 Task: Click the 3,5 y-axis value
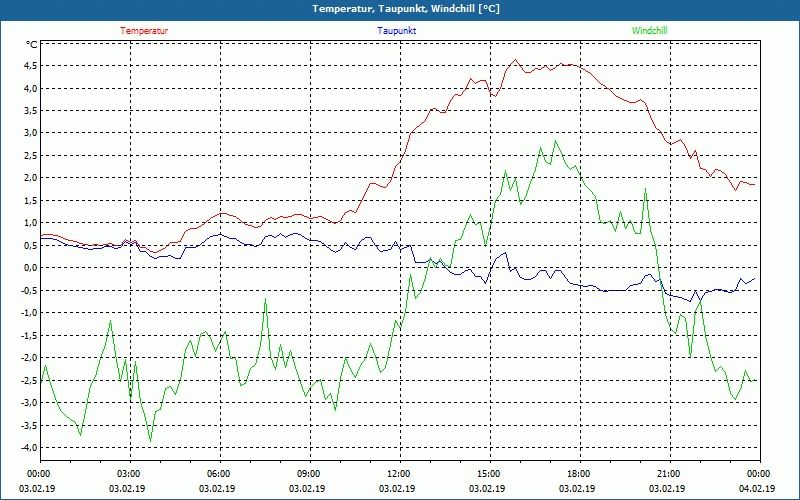pyautogui.click(x=30, y=110)
